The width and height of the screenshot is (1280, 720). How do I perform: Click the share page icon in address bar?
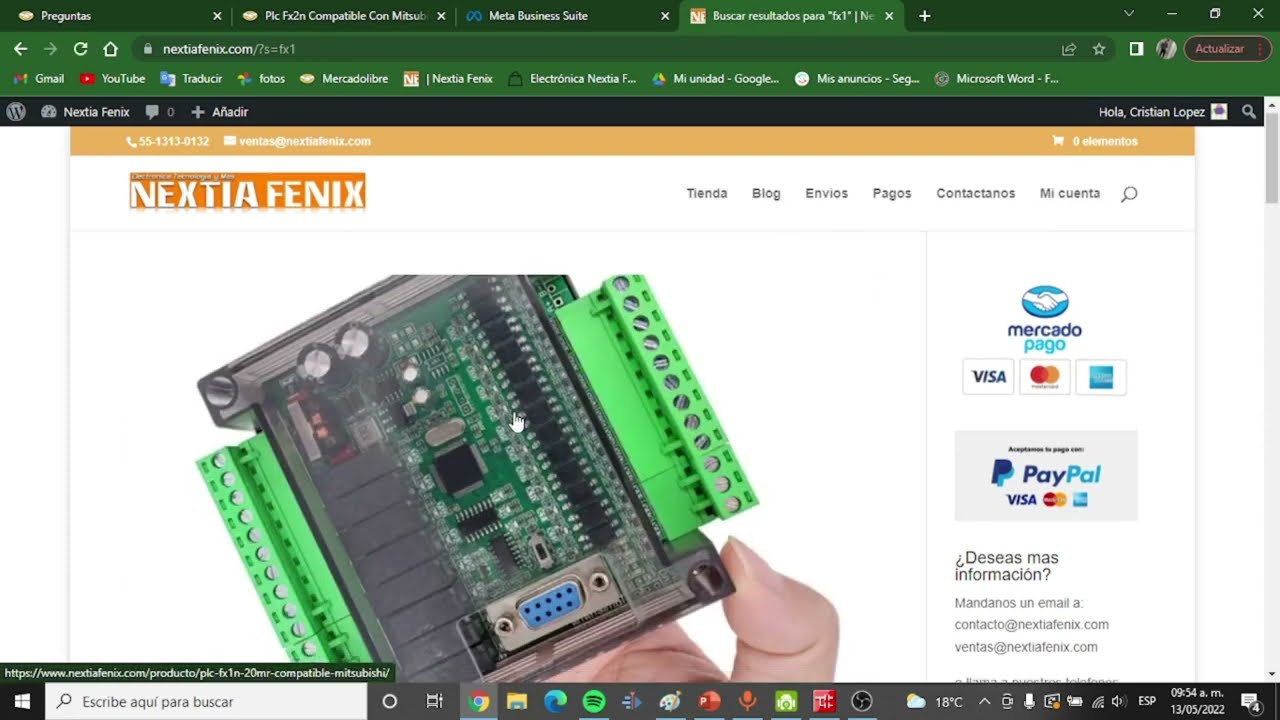coord(1069,48)
